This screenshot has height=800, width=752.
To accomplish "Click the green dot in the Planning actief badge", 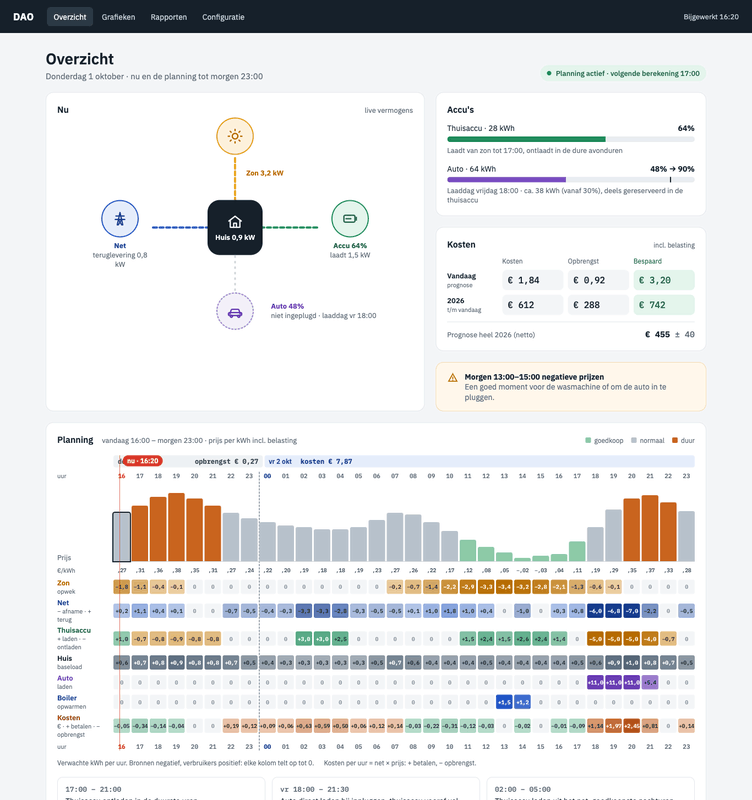I will pyautogui.click(x=549, y=73).
